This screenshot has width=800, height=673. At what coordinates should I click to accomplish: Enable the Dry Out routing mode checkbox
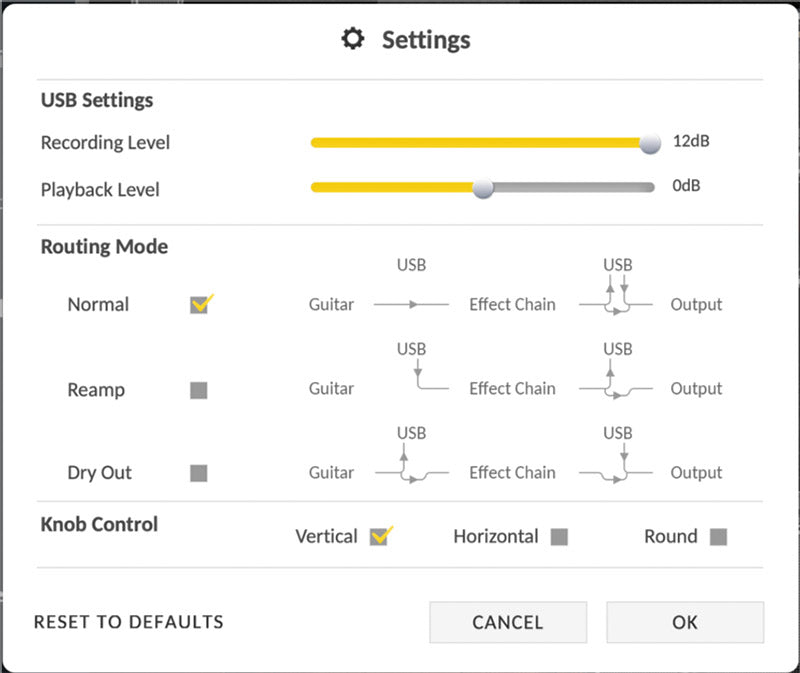click(199, 473)
